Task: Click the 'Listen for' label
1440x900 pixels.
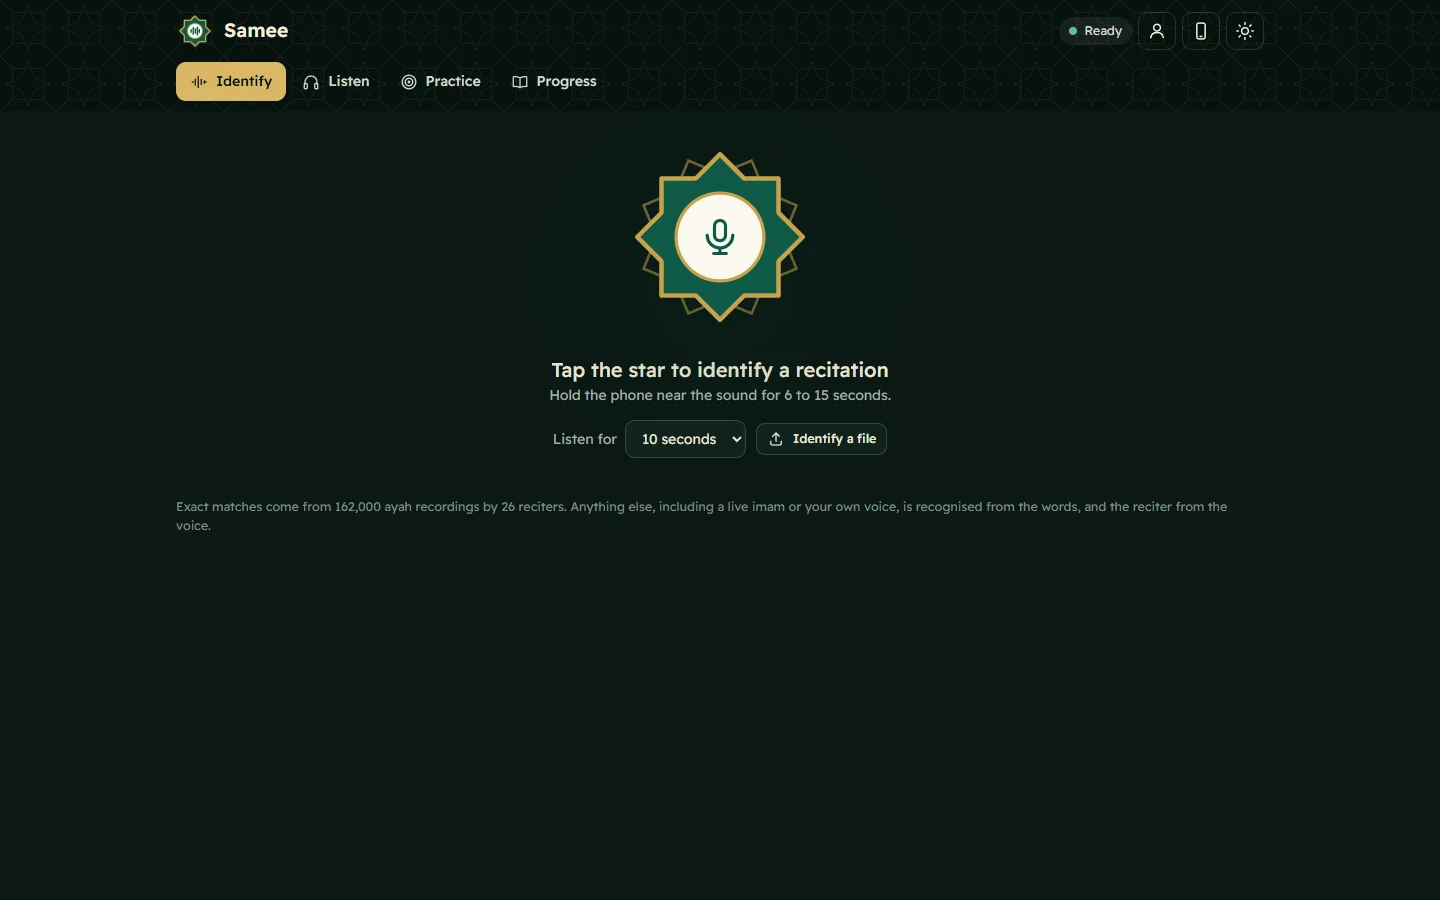Action: click(x=585, y=439)
